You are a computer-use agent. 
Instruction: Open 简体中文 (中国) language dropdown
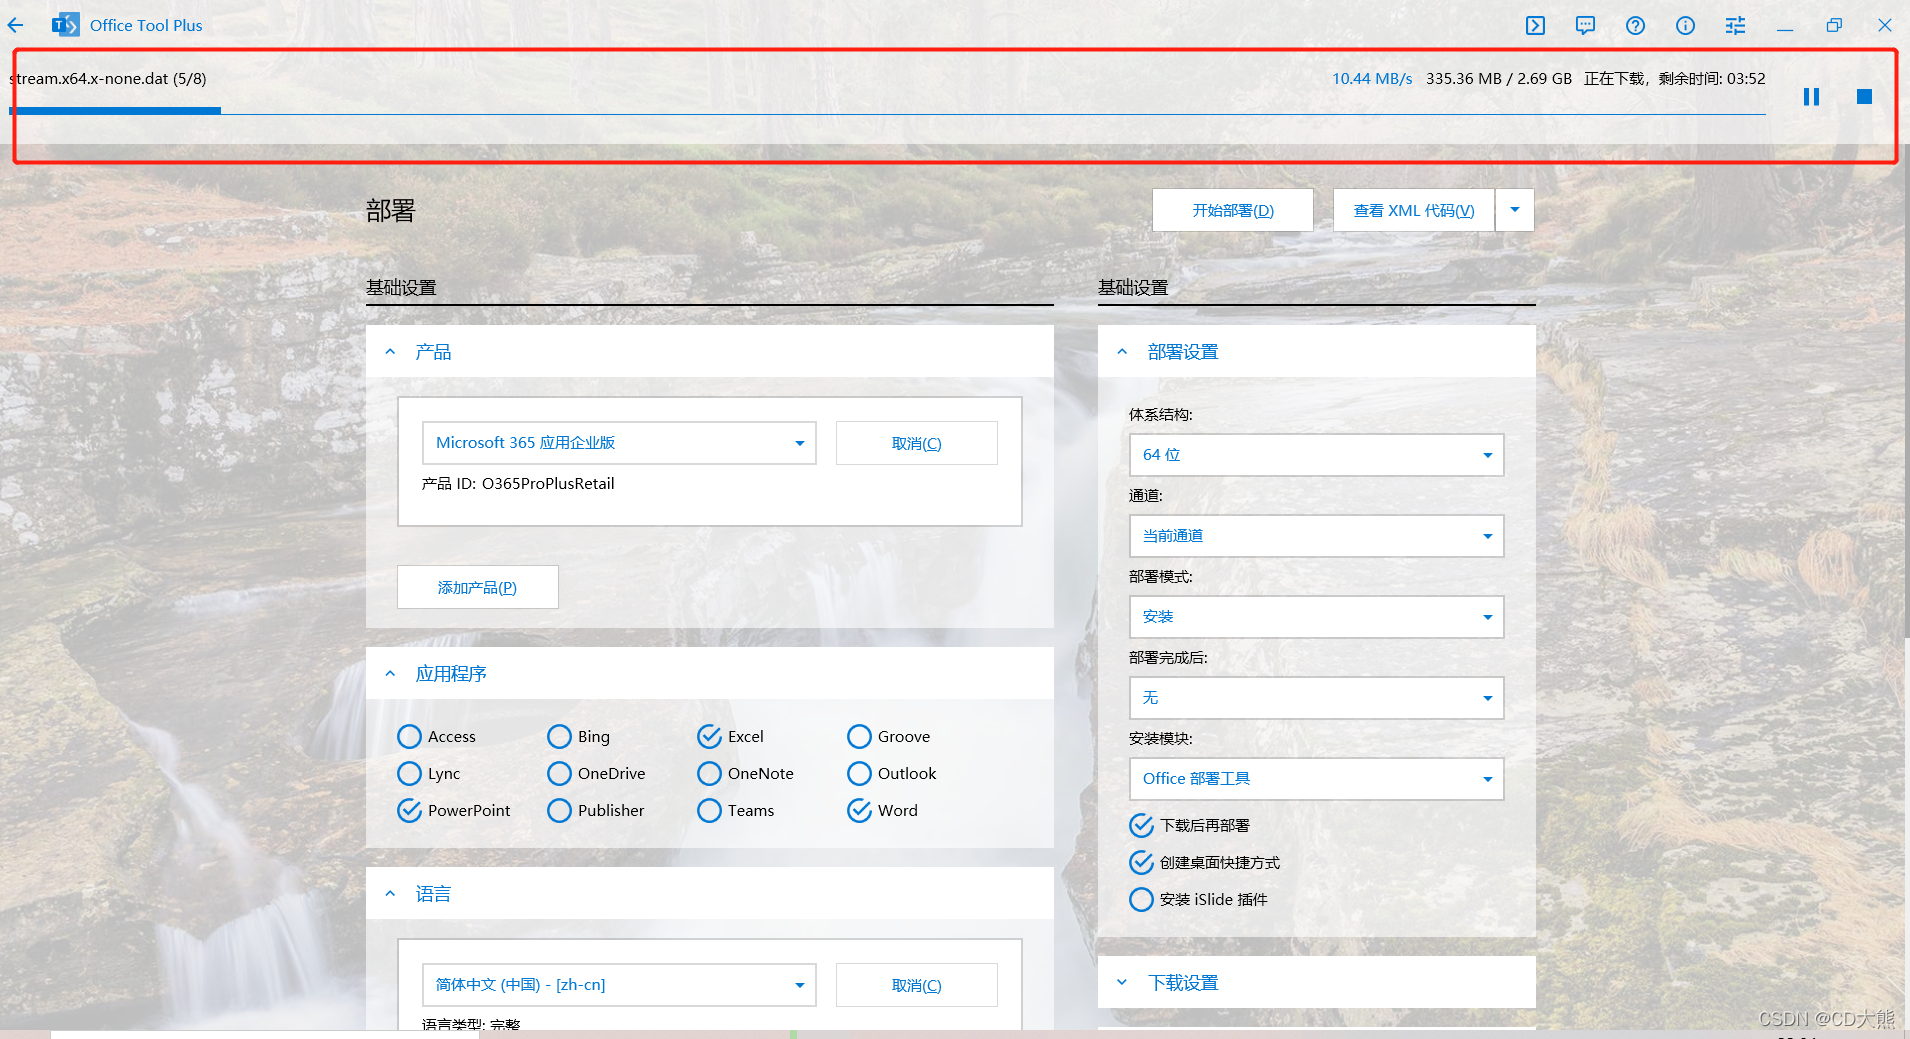click(619, 985)
